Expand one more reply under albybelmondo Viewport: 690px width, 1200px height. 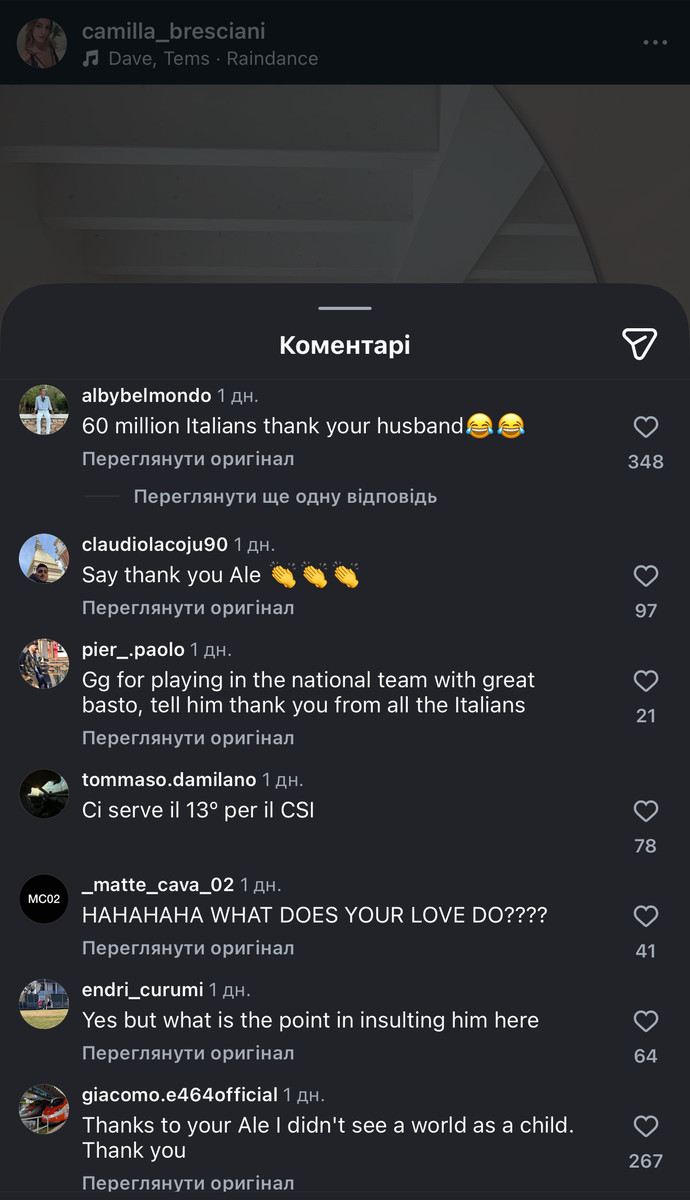285,497
